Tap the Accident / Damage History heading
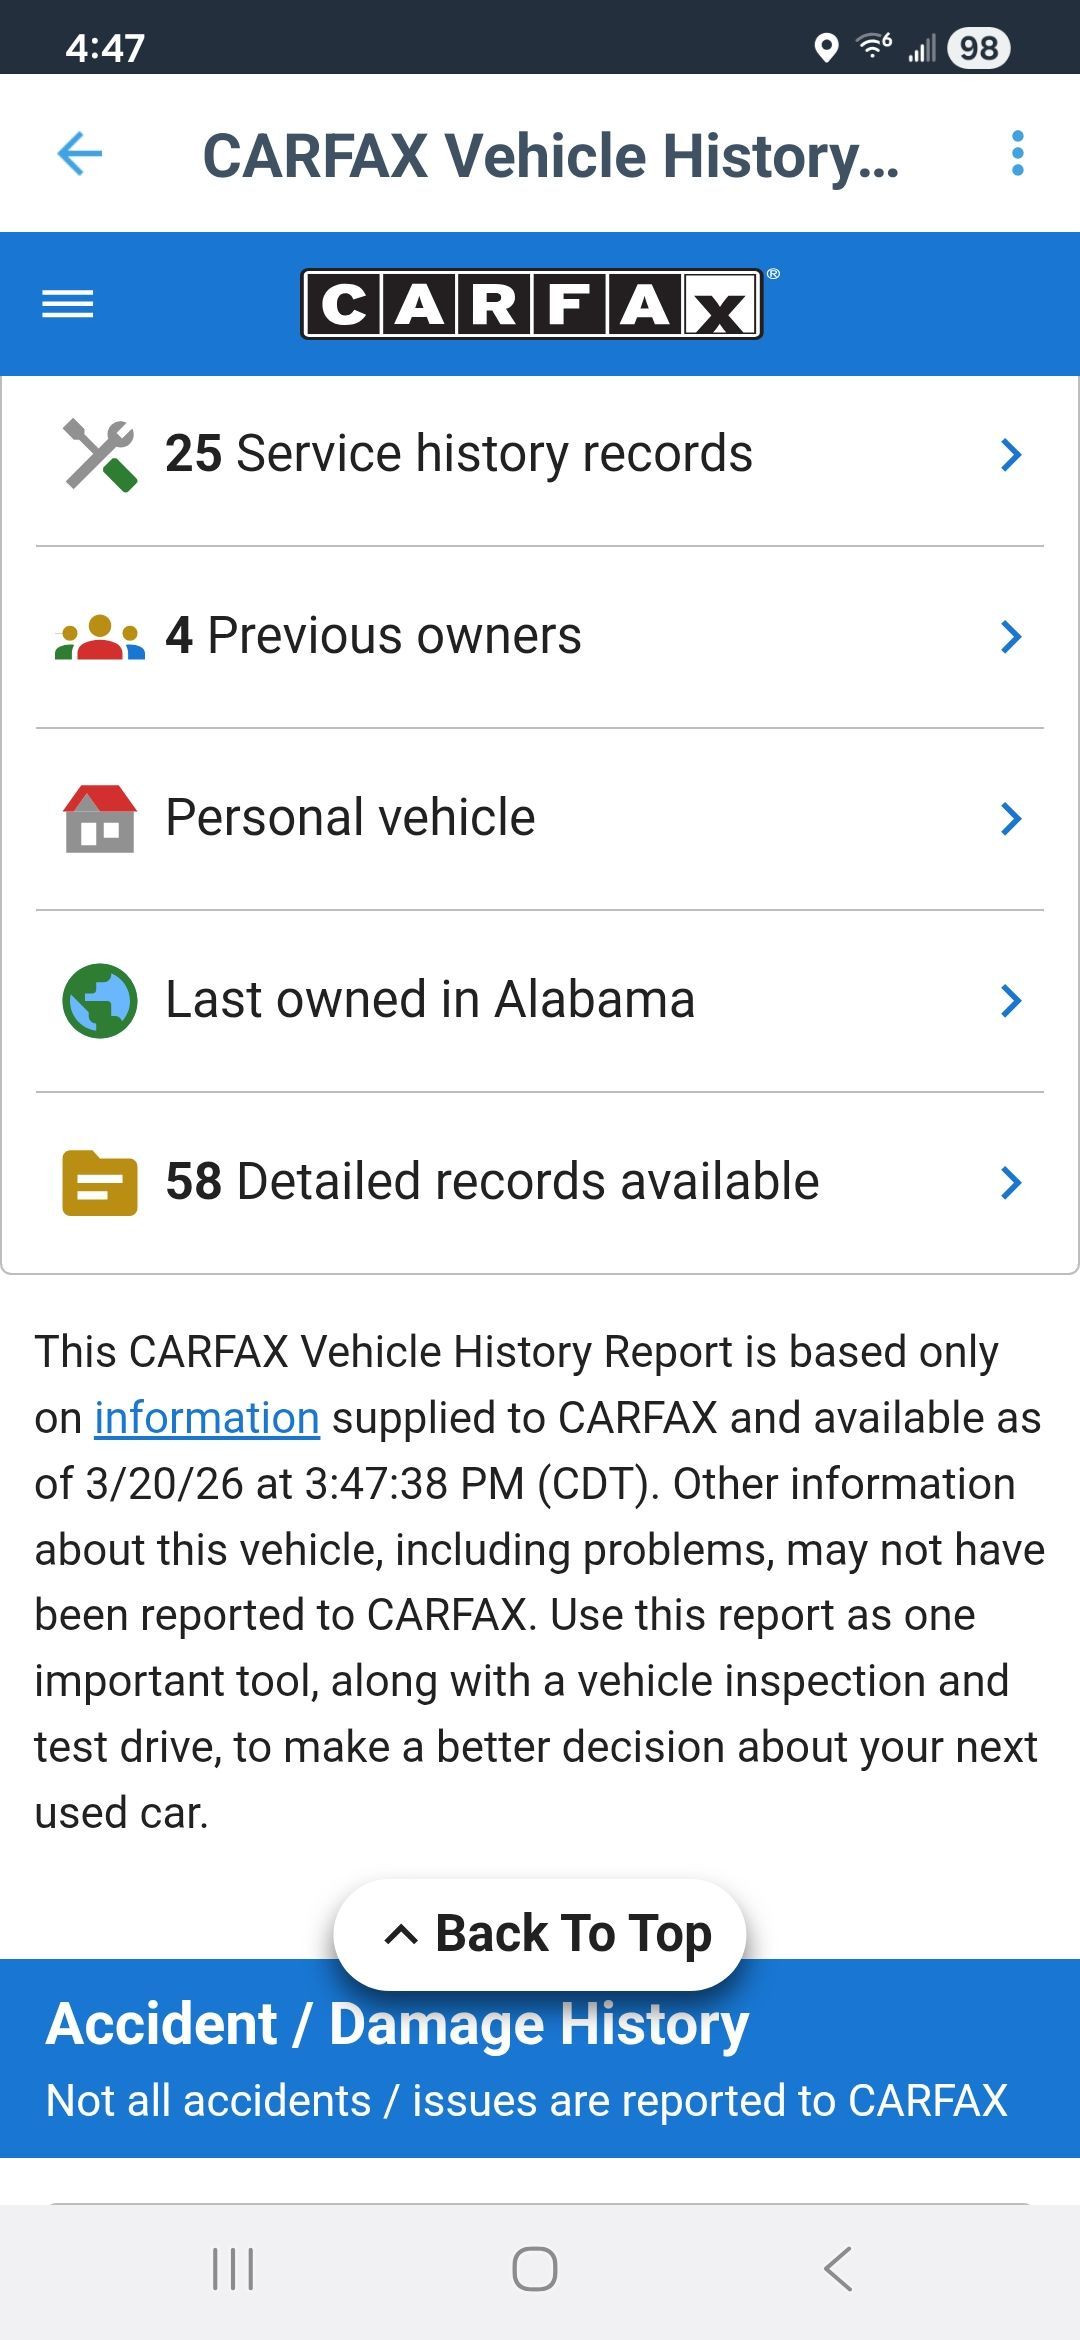Screen dimensions: 1080x2340 pyautogui.click(x=398, y=2024)
